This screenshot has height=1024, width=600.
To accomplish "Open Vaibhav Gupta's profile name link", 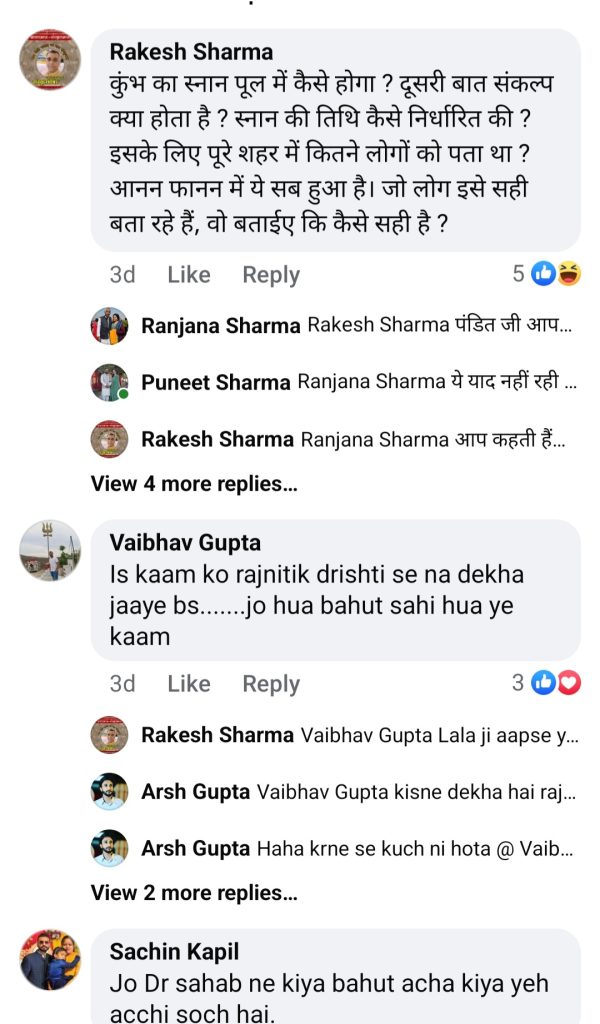I will click(185, 543).
